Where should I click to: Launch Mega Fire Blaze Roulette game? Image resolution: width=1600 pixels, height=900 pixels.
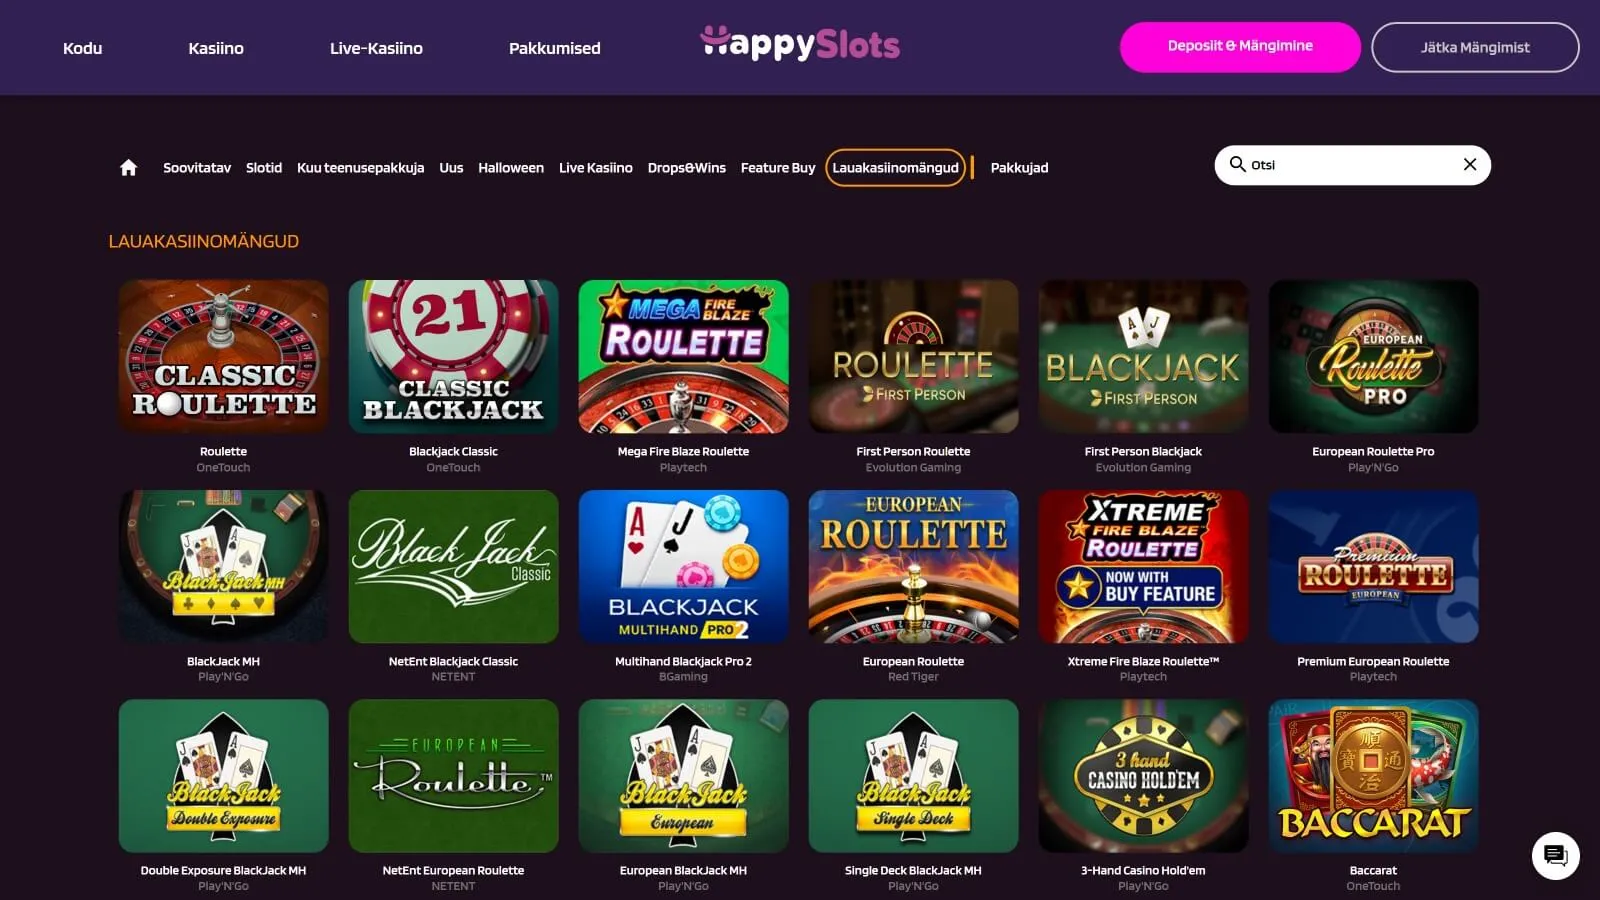tap(683, 356)
